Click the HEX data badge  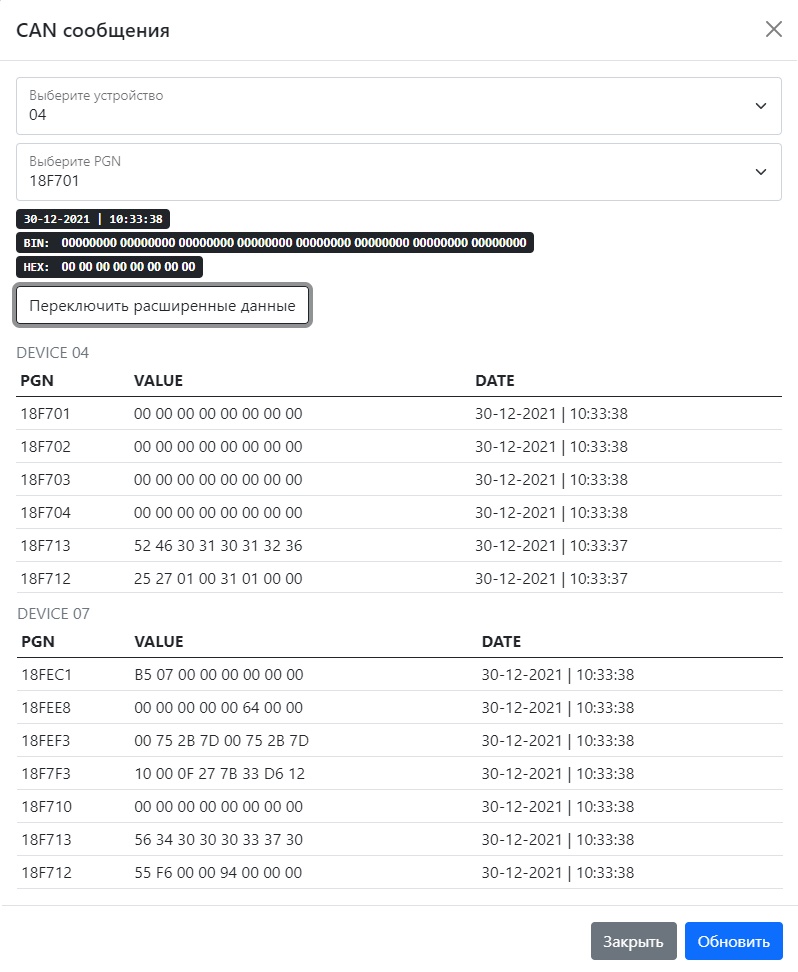point(109,267)
